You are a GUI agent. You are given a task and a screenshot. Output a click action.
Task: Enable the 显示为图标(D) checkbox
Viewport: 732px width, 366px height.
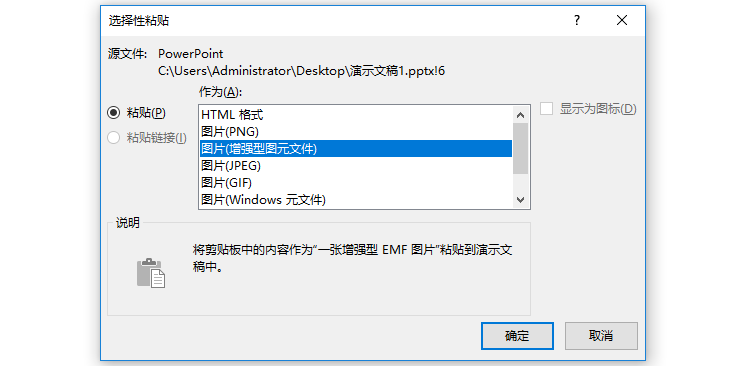(547, 109)
